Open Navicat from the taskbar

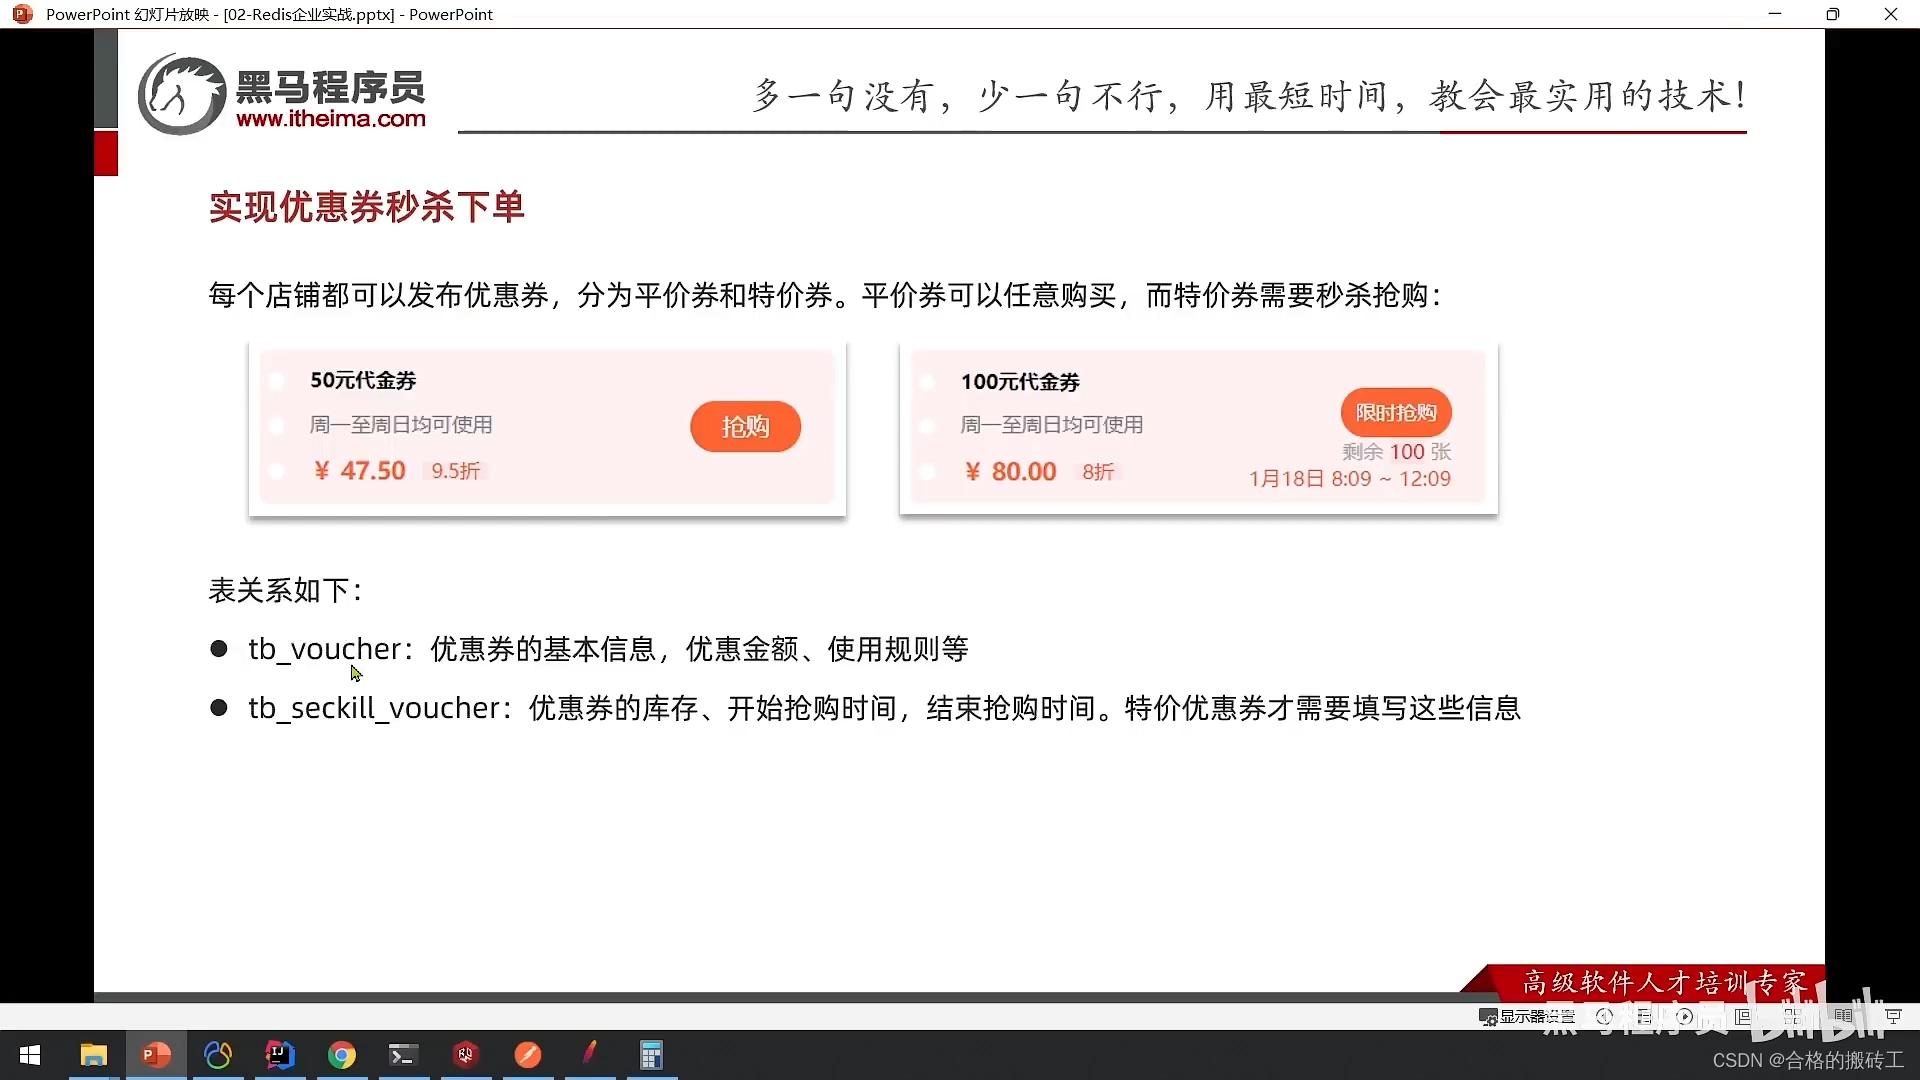tap(218, 1055)
